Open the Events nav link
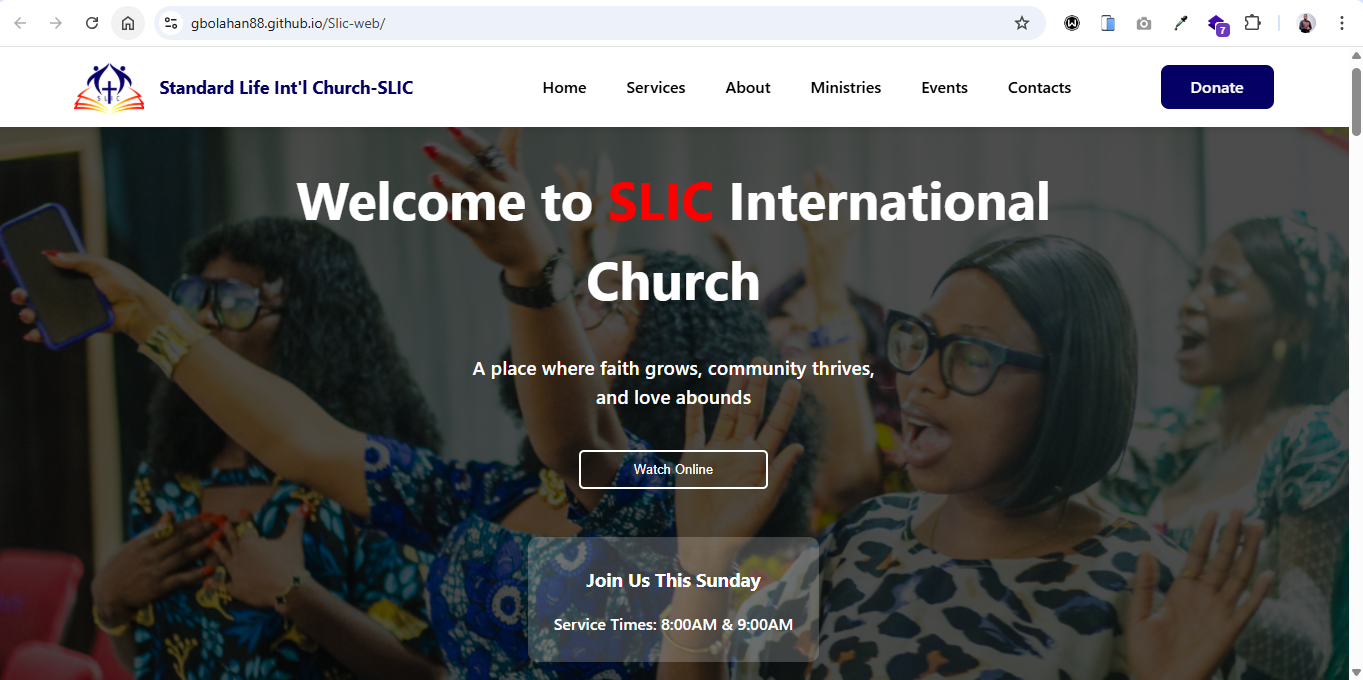 pos(944,88)
